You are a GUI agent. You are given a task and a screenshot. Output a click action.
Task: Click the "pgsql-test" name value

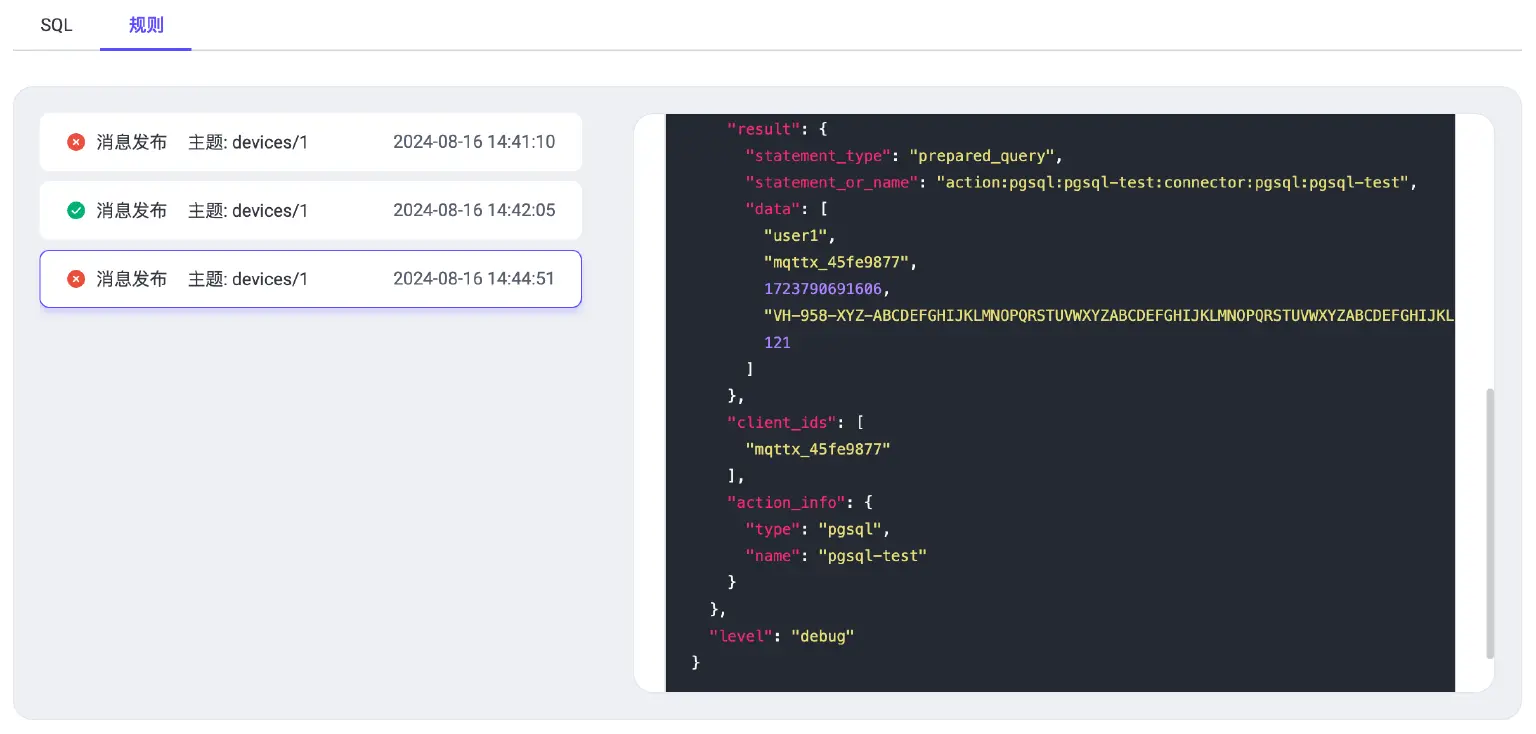point(872,555)
